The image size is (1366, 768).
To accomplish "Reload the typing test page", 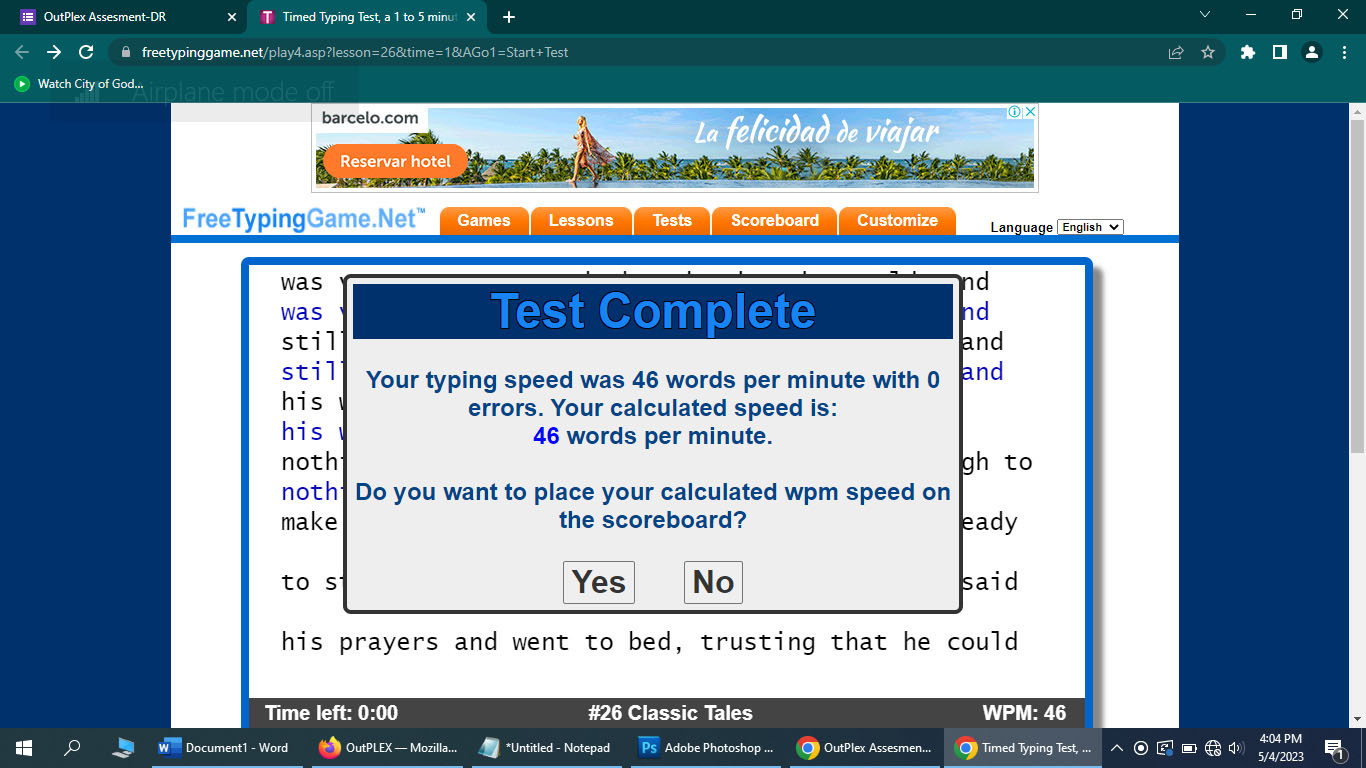I will click(x=86, y=52).
